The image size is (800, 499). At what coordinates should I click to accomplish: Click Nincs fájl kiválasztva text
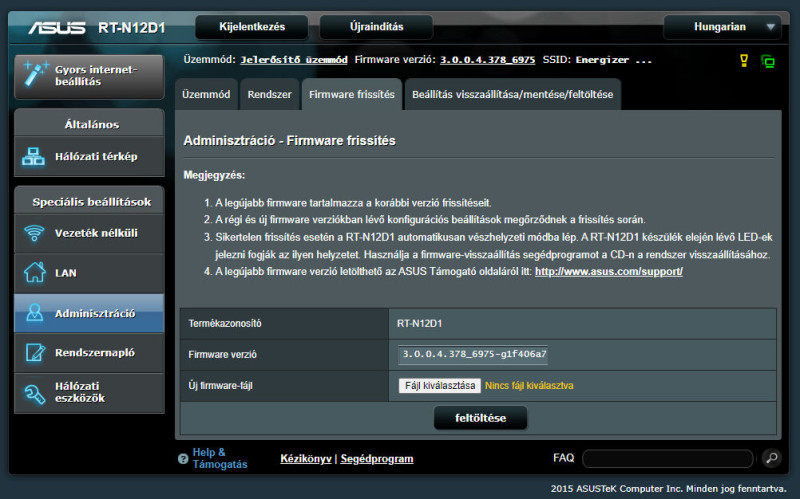529,386
